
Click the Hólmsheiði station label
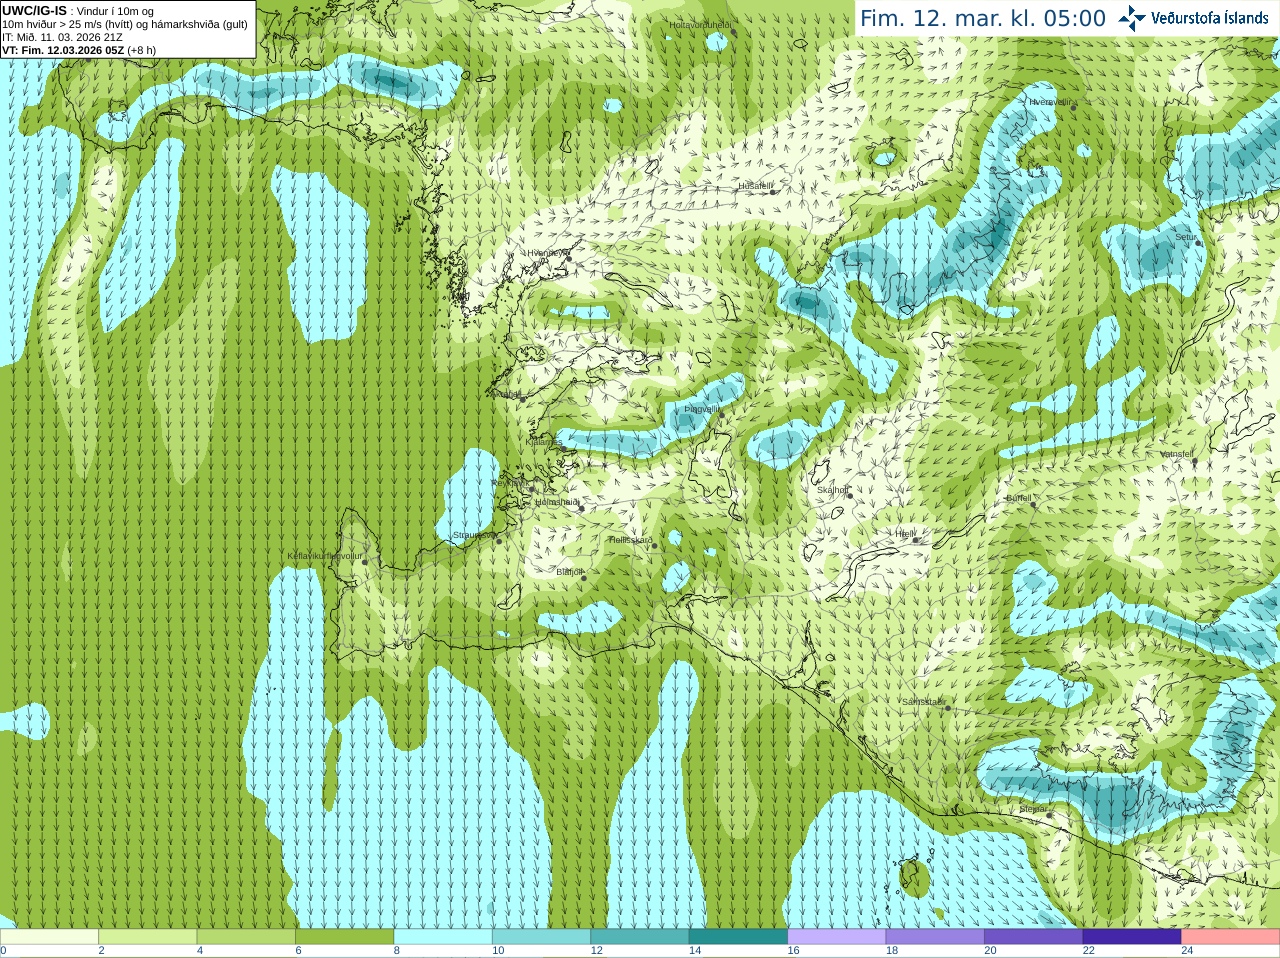pos(557,502)
